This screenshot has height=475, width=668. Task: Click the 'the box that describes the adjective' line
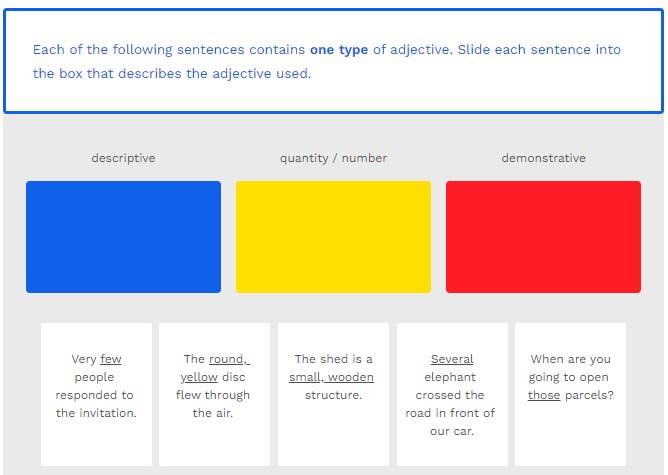point(172,74)
